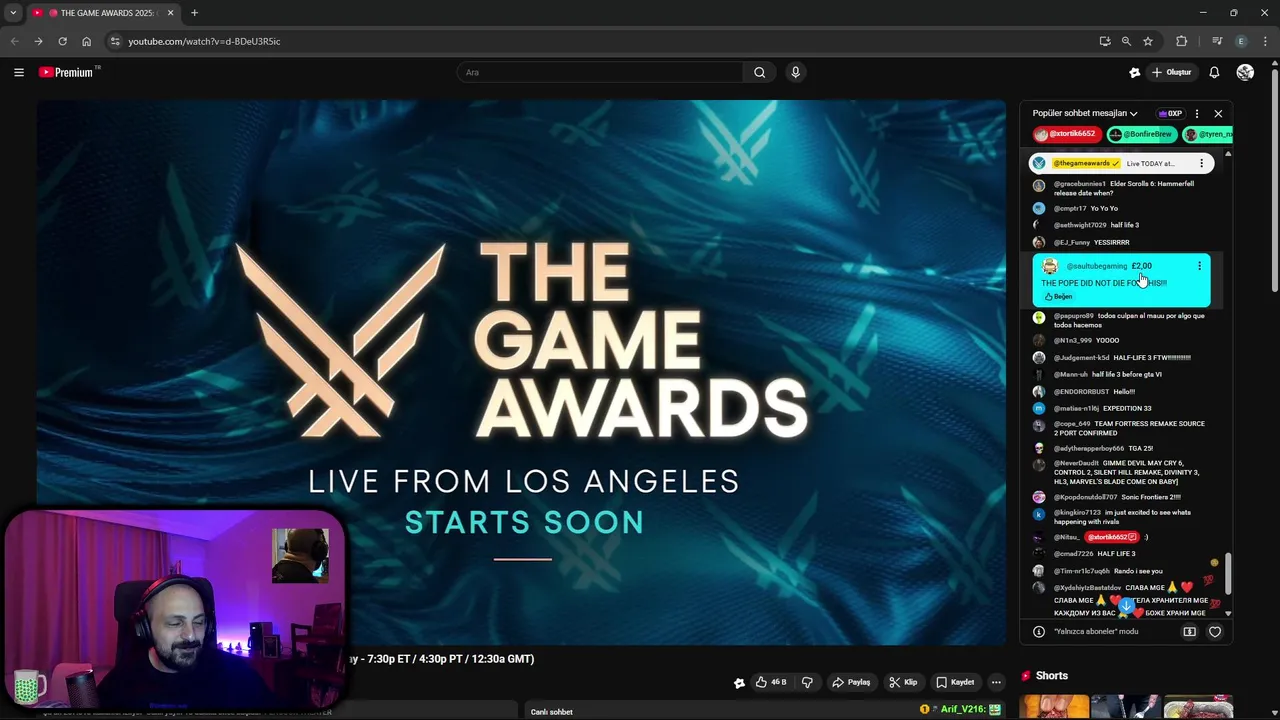Click @Kpopdonutdol707 Sonic Frontiers message
The image size is (1280, 720).
[x=1117, y=497]
